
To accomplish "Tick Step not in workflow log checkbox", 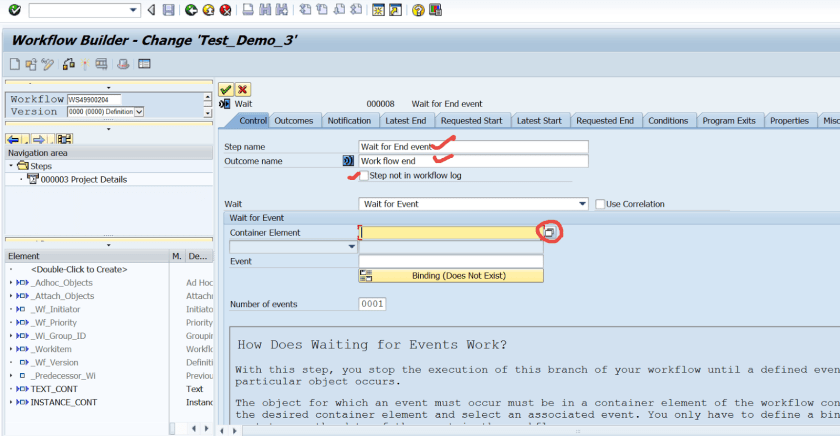I will tap(364, 176).
